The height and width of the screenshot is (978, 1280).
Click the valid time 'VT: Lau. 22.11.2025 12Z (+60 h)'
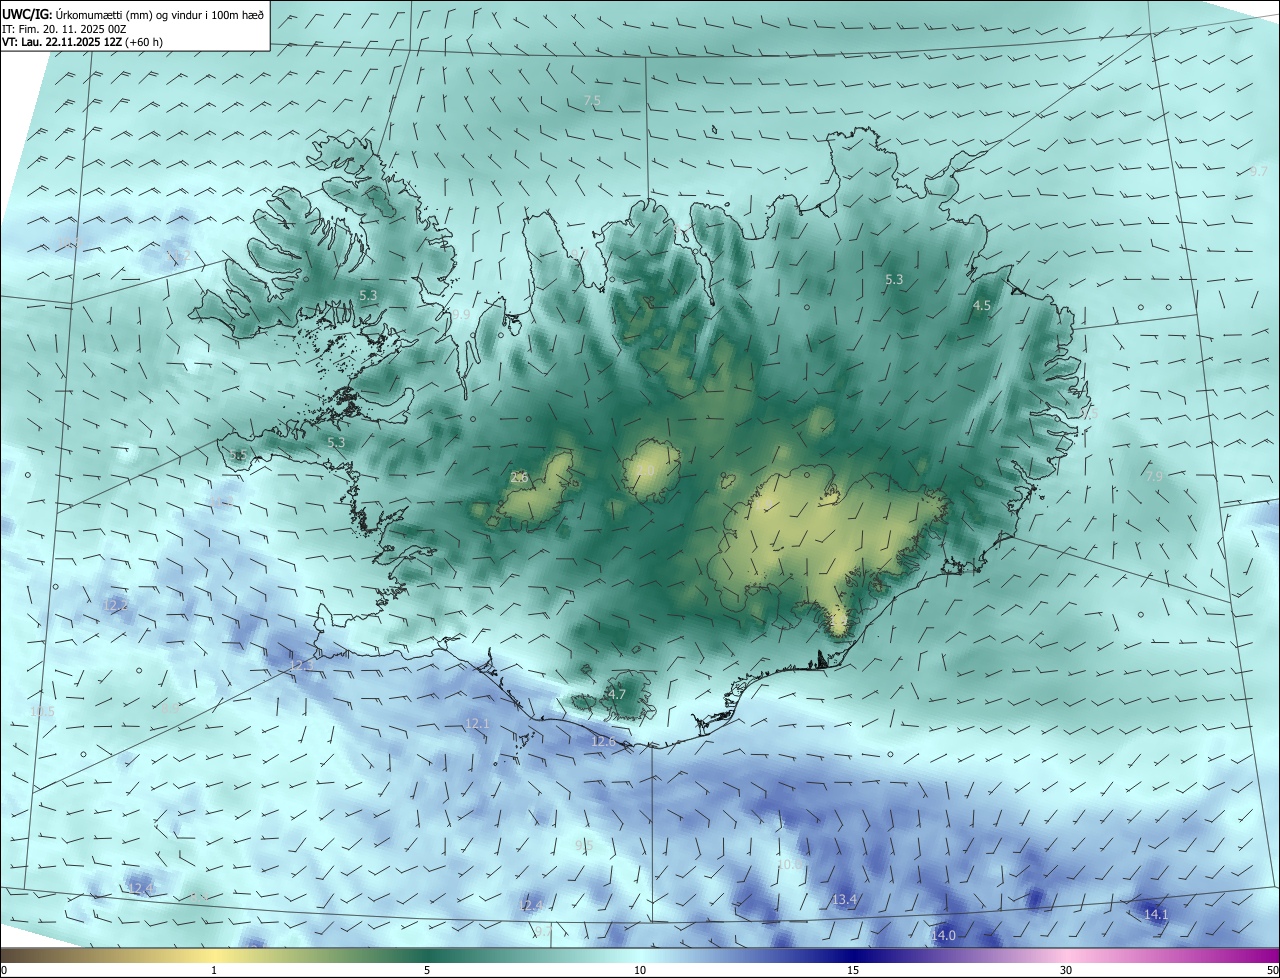point(83,42)
